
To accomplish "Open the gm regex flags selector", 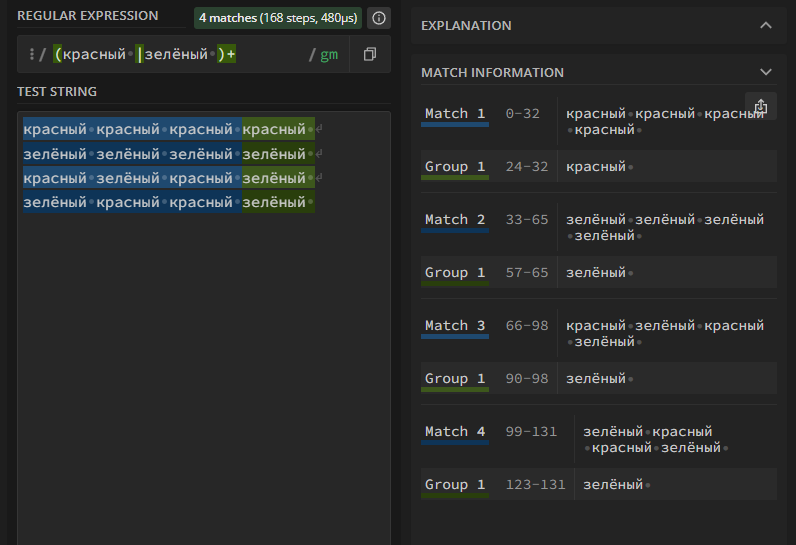I will [x=329, y=55].
